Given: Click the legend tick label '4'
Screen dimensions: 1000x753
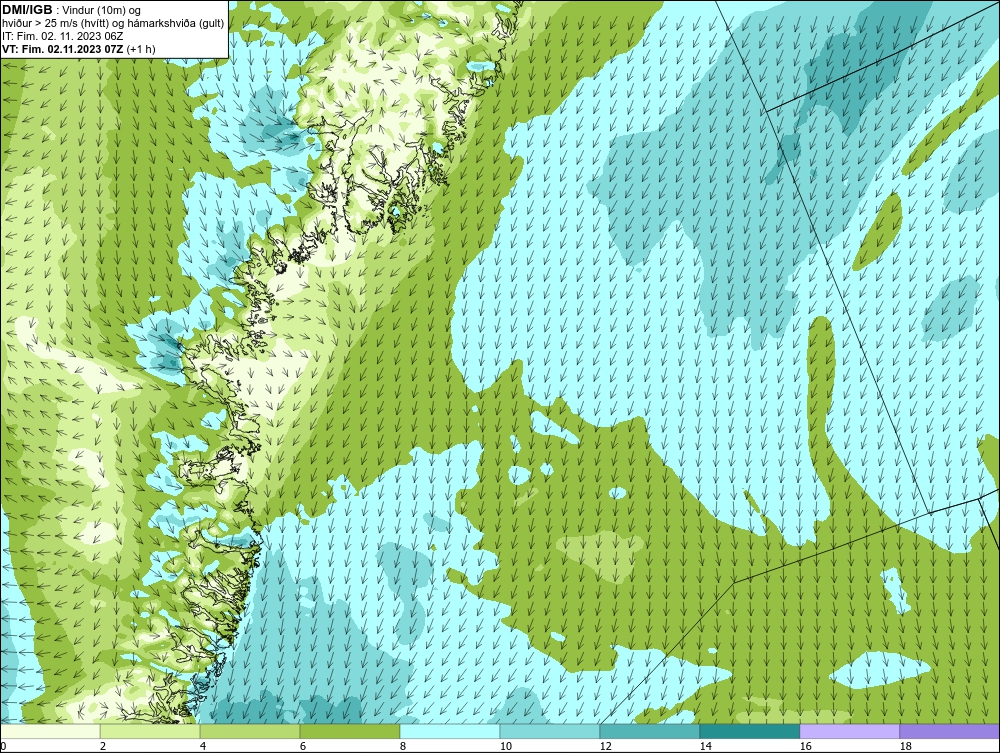Looking at the screenshot, I should click(203, 746).
